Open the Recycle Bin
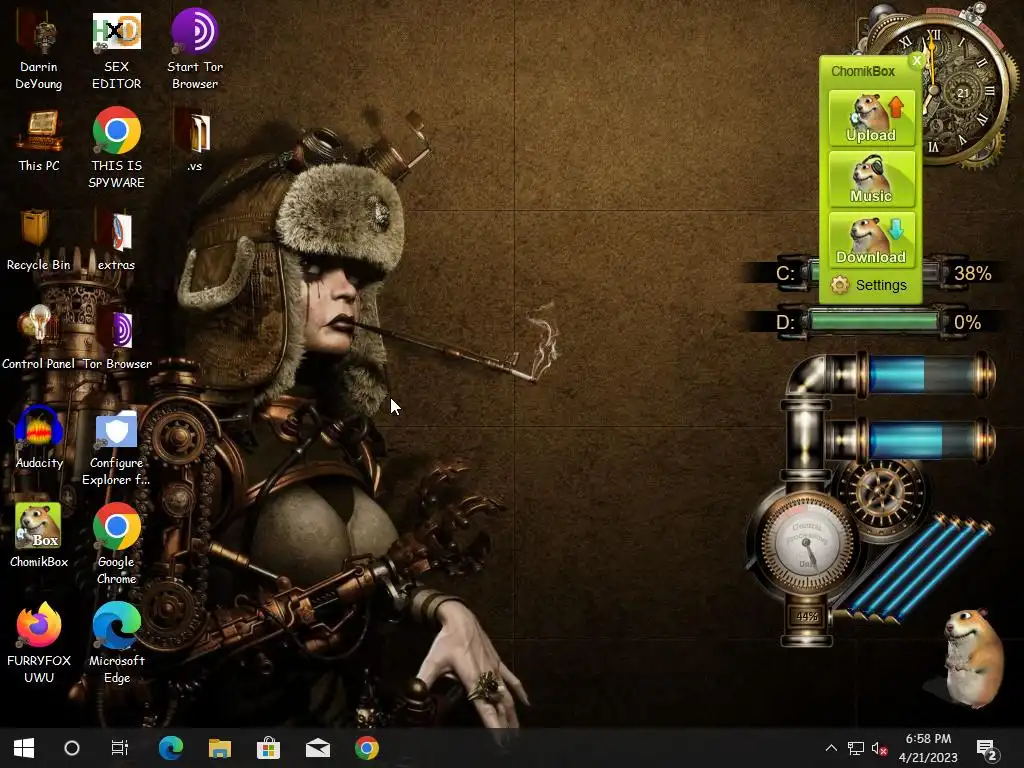 click(x=39, y=240)
